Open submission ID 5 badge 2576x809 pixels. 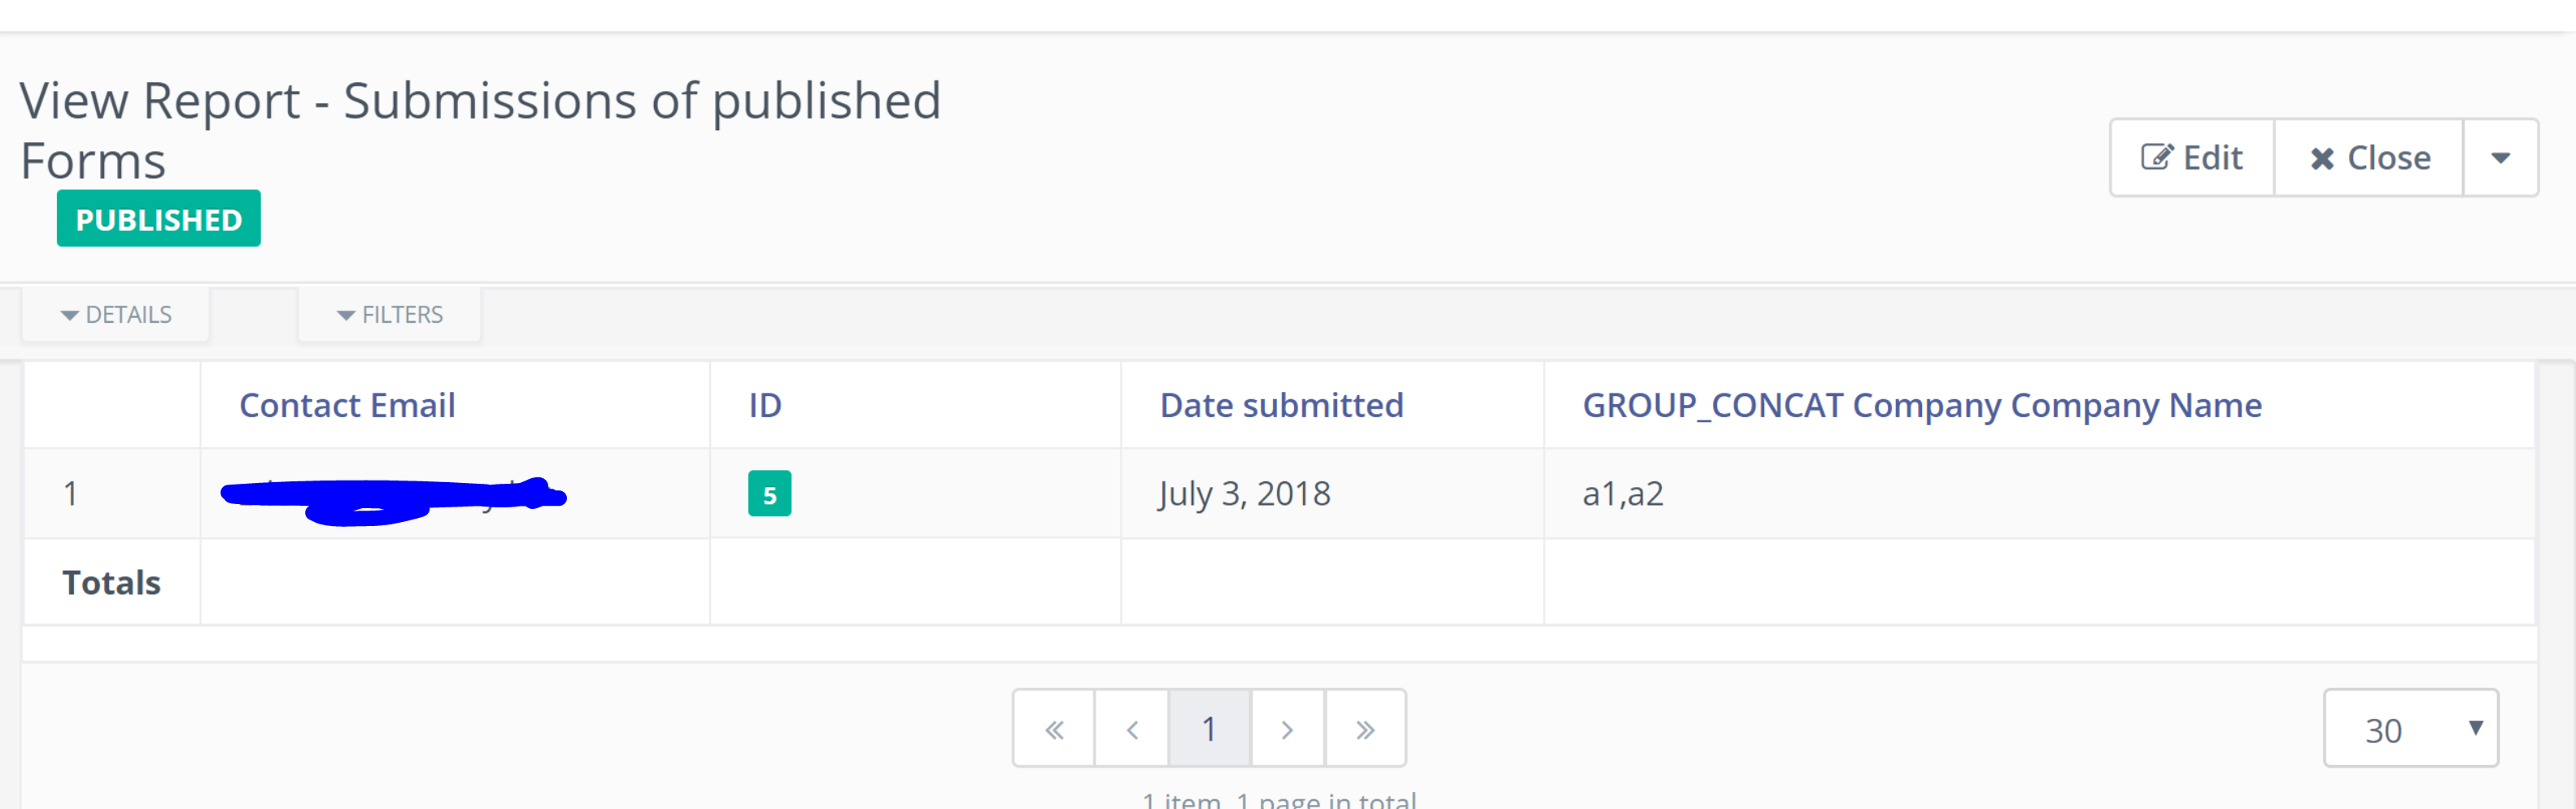point(769,494)
